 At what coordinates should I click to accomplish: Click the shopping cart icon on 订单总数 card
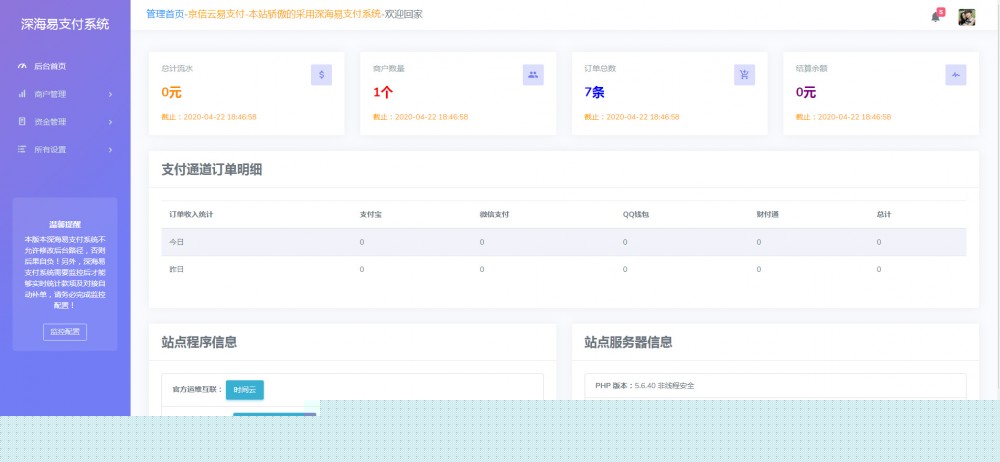pyautogui.click(x=744, y=74)
